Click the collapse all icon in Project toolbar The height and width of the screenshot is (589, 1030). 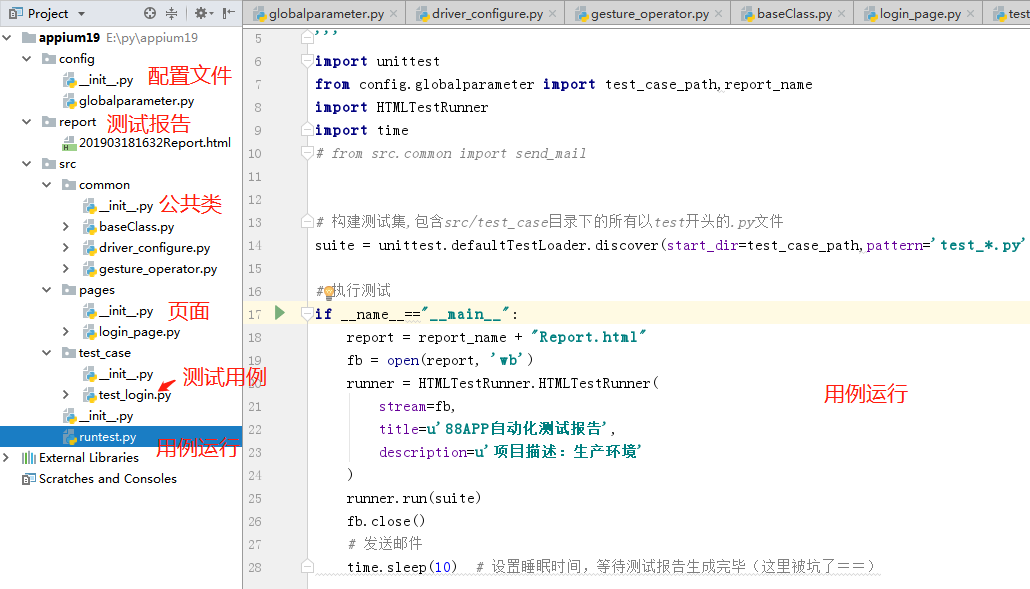tap(171, 13)
